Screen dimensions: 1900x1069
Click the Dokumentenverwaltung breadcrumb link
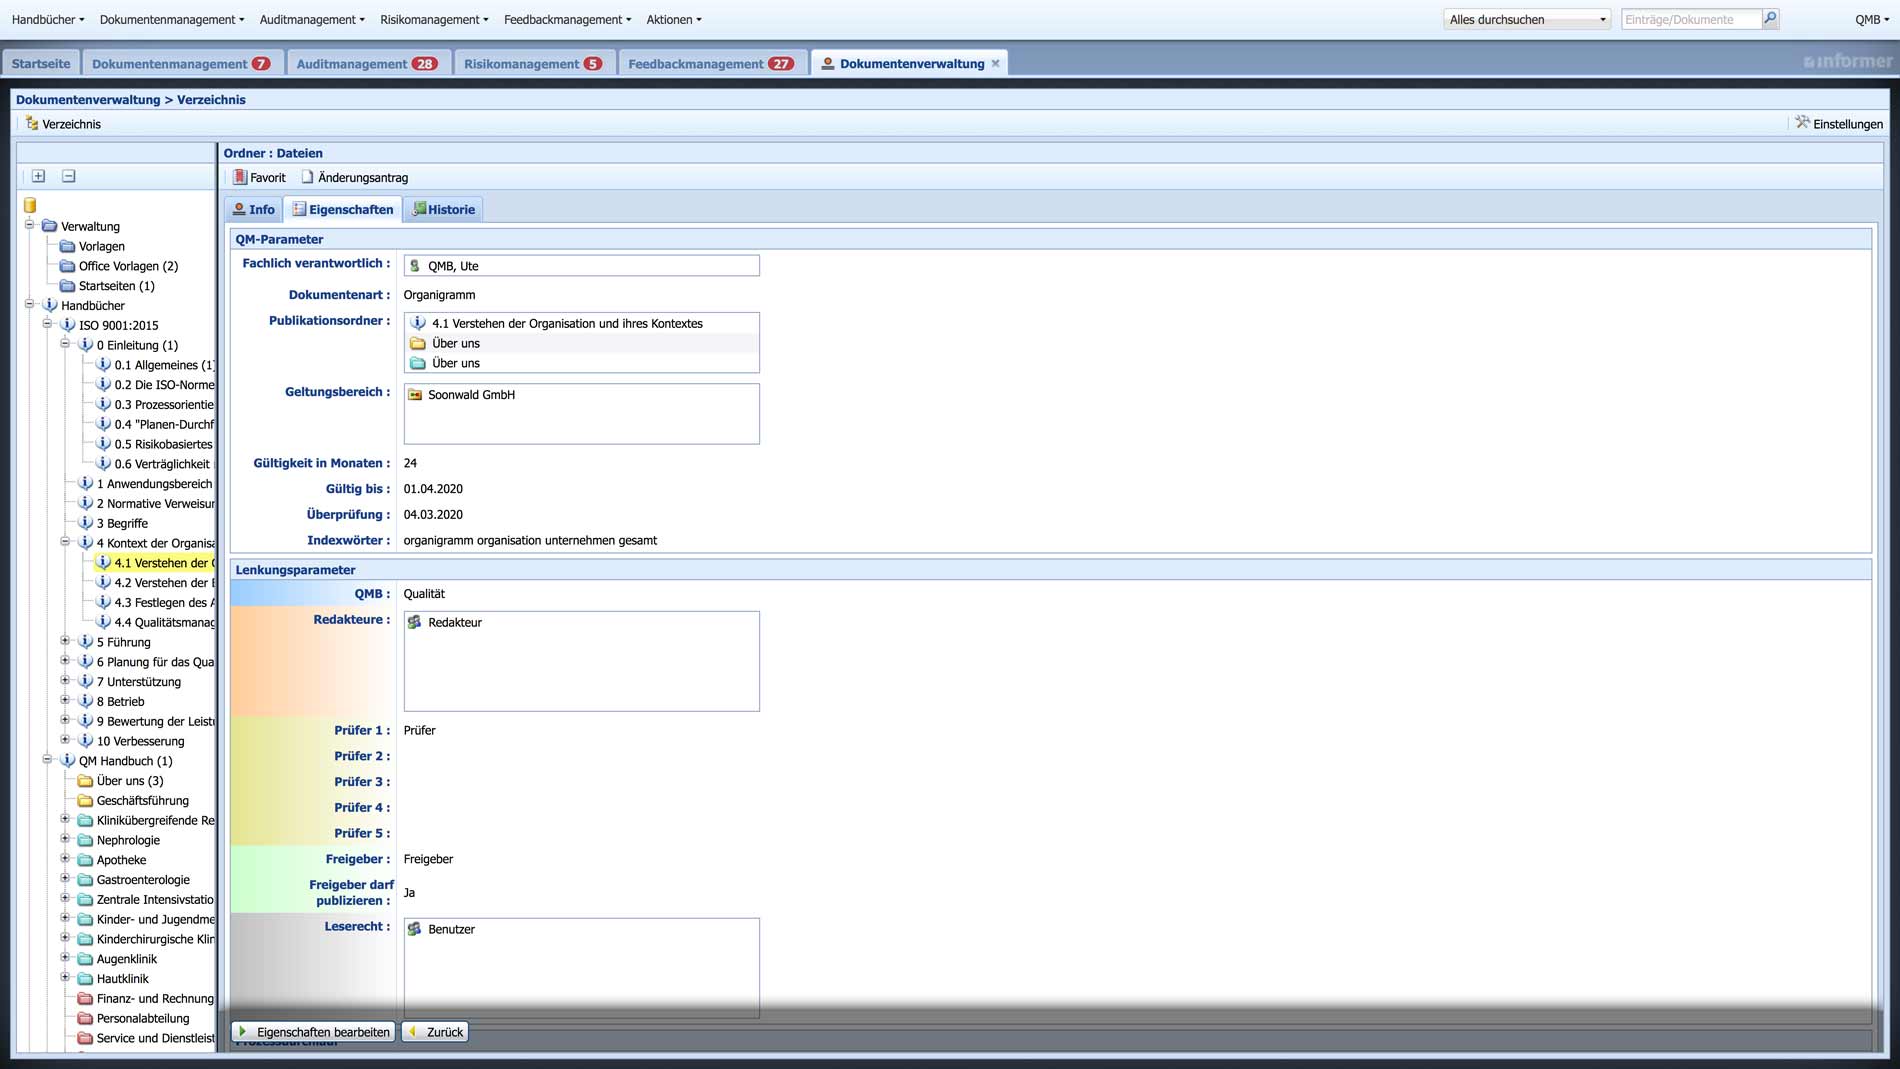pyautogui.click(x=88, y=99)
